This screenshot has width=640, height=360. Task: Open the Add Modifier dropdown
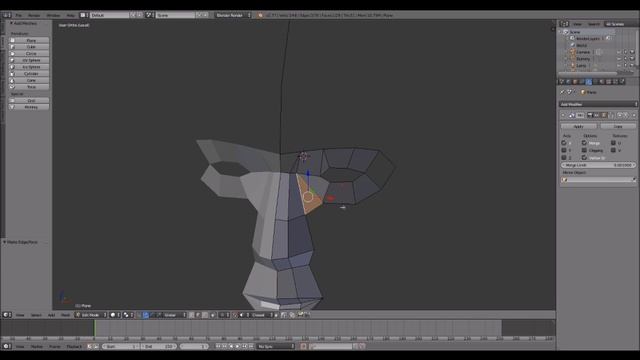598,104
